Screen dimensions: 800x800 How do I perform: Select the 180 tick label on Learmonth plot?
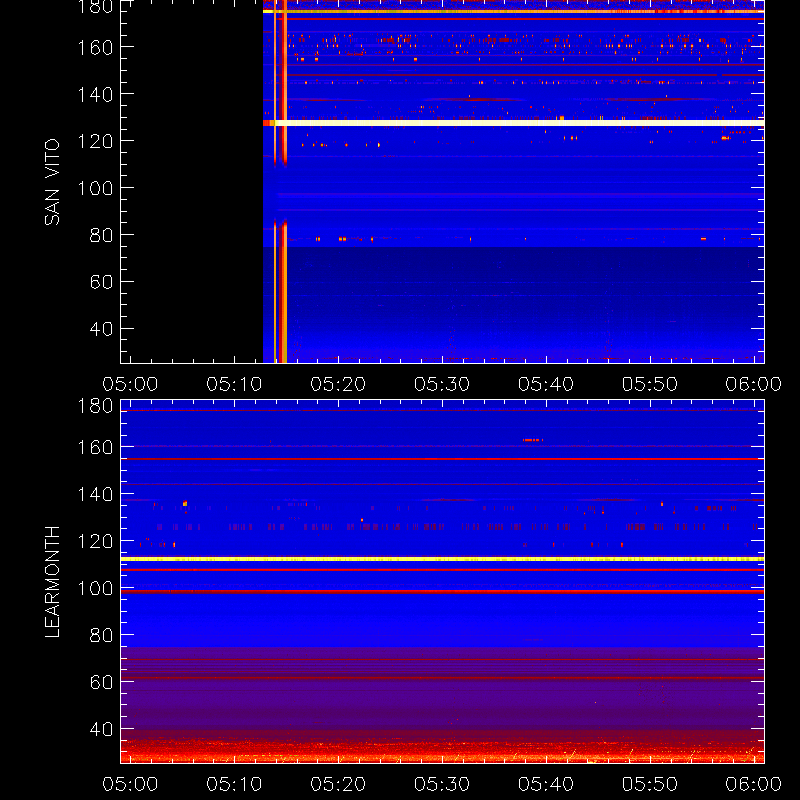[x=95, y=406]
